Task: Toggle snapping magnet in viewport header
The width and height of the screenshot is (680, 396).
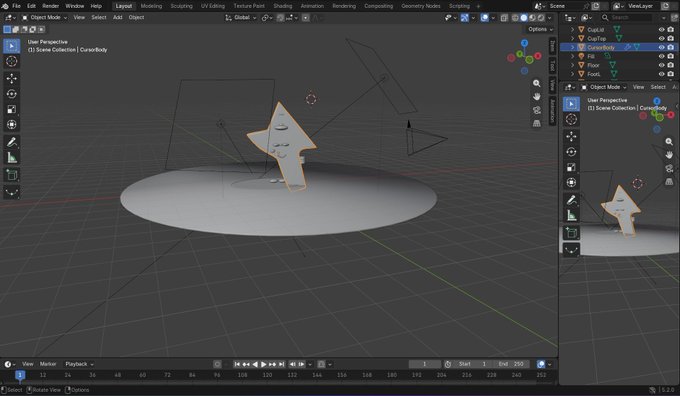Action: point(281,18)
